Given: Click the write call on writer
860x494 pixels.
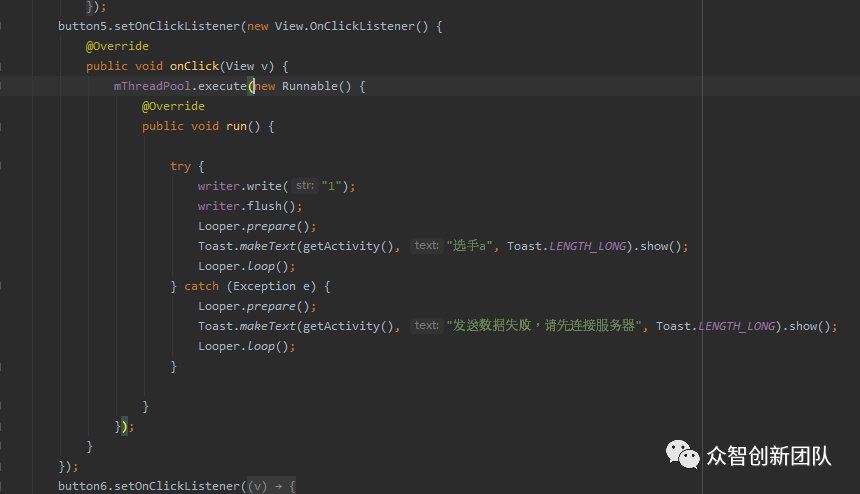Looking at the screenshot, I should coord(264,186).
